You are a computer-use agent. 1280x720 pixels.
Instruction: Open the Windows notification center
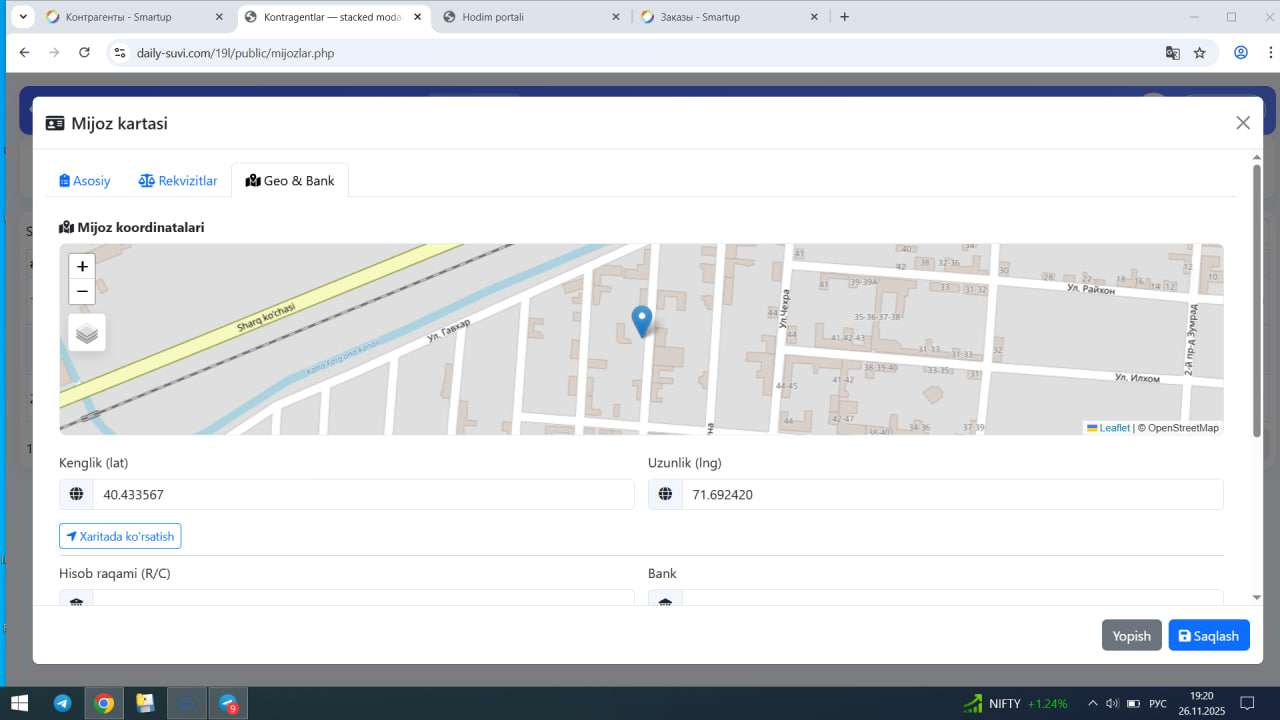click(x=1247, y=703)
